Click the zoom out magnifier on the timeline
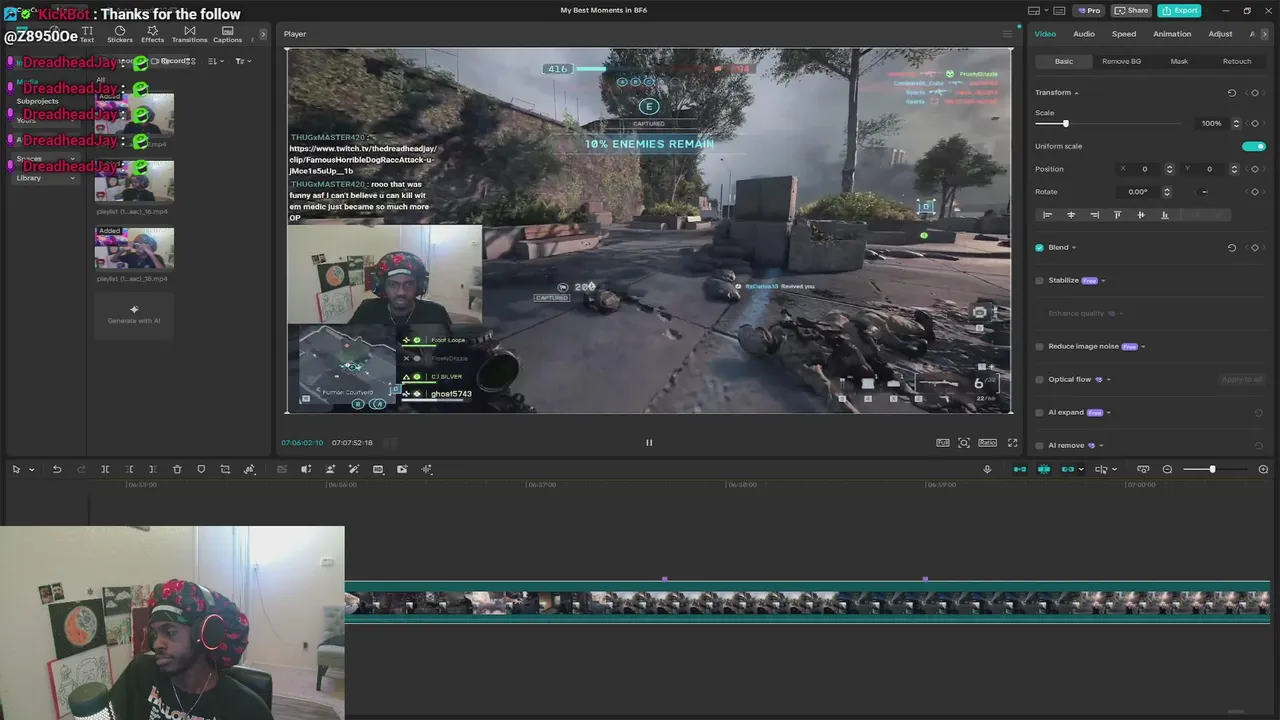The width and height of the screenshot is (1280, 720). [x=1167, y=469]
